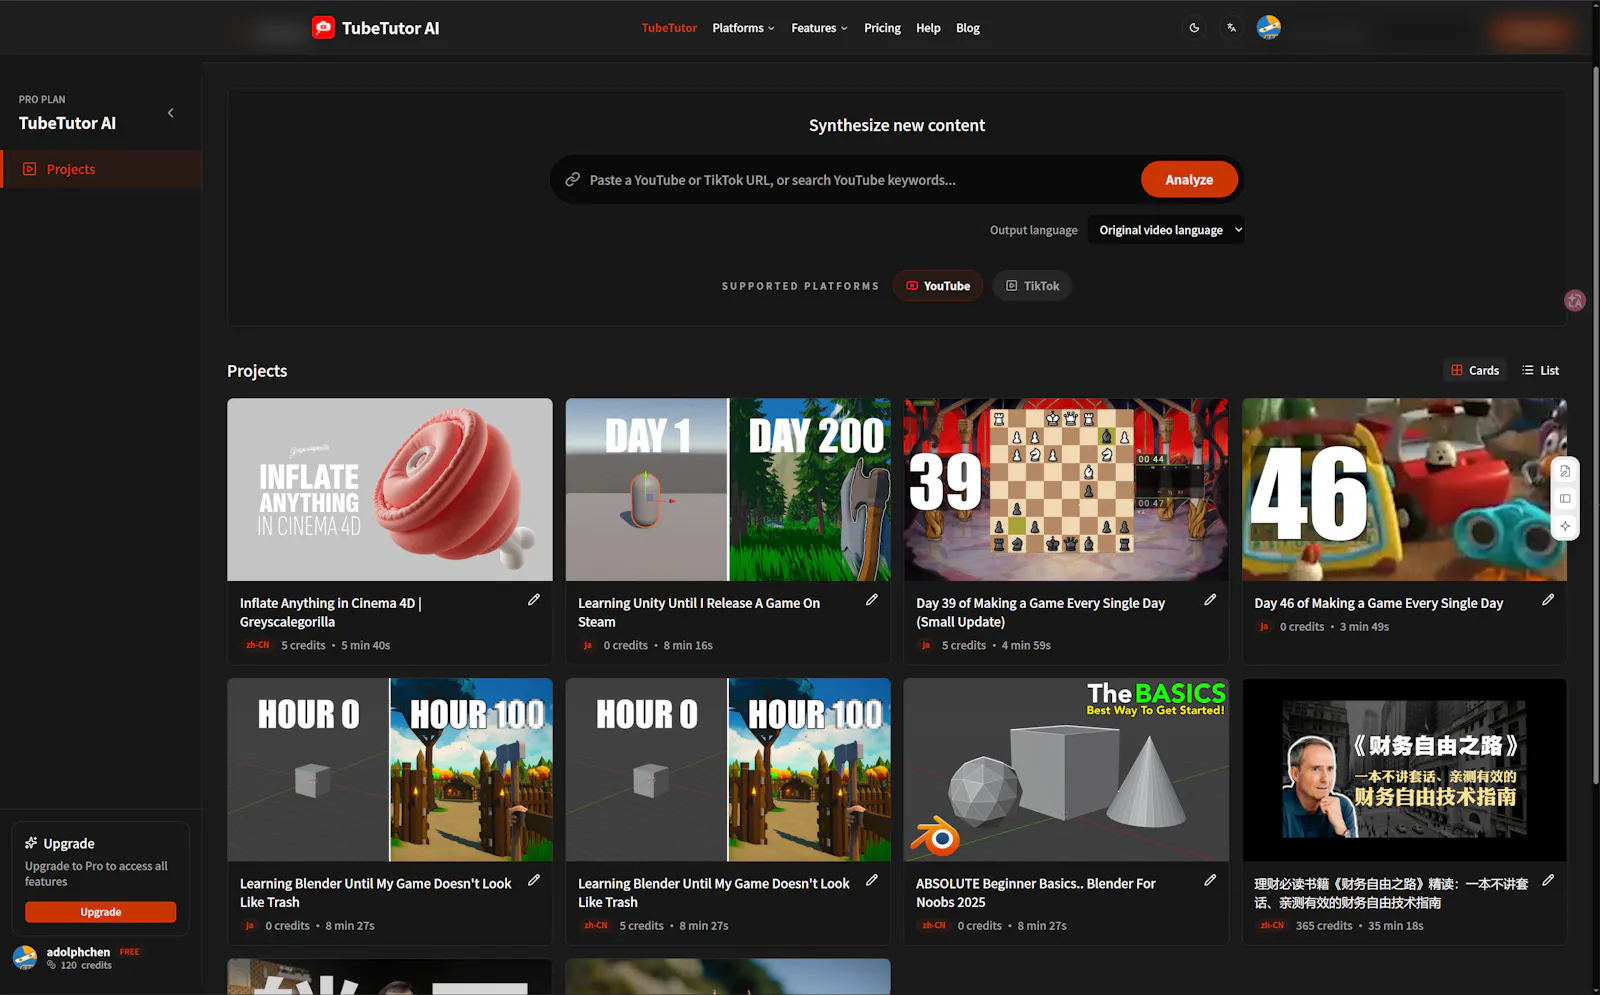The width and height of the screenshot is (1600, 995).
Task: Click the side panel layout icon in floating toolbar
Action: 1565,499
